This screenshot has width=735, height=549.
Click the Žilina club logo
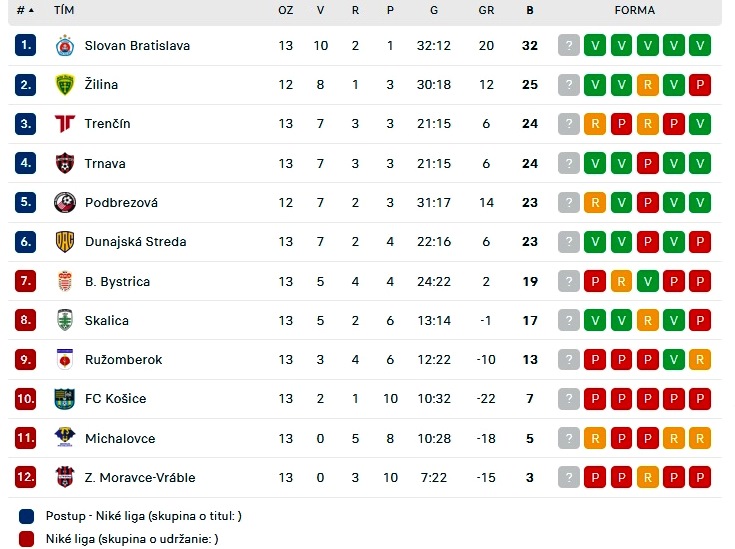click(x=65, y=85)
